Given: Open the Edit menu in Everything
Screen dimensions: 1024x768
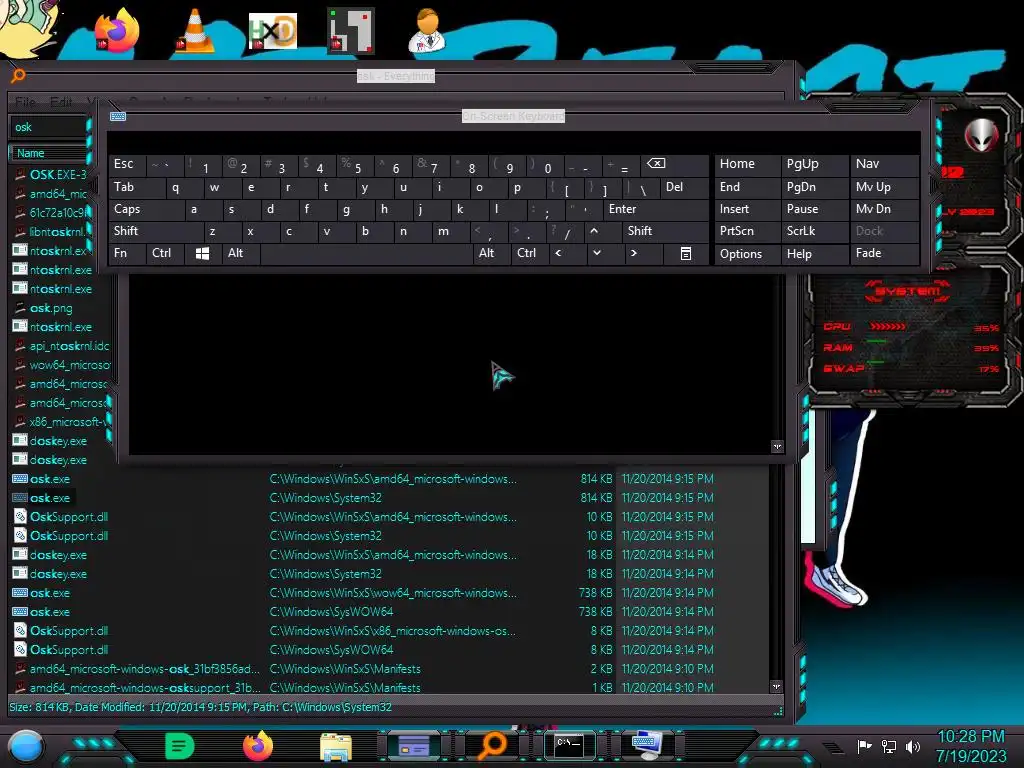Looking at the screenshot, I should coord(61,102).
